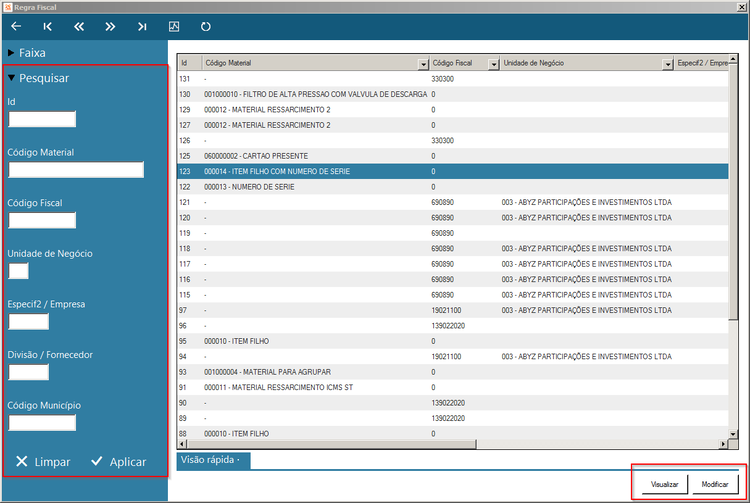Select row 119 with fiscal code 690890
The height and width of the screenshot is (503, 750).
pyautogui.click(x=452, y=233)
